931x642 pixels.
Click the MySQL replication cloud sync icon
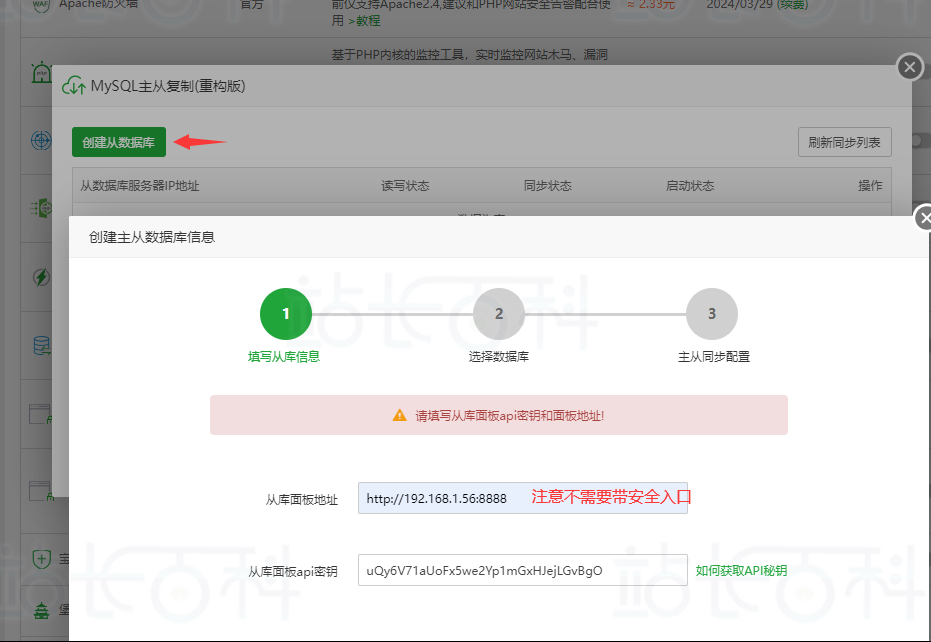[73, 86]
